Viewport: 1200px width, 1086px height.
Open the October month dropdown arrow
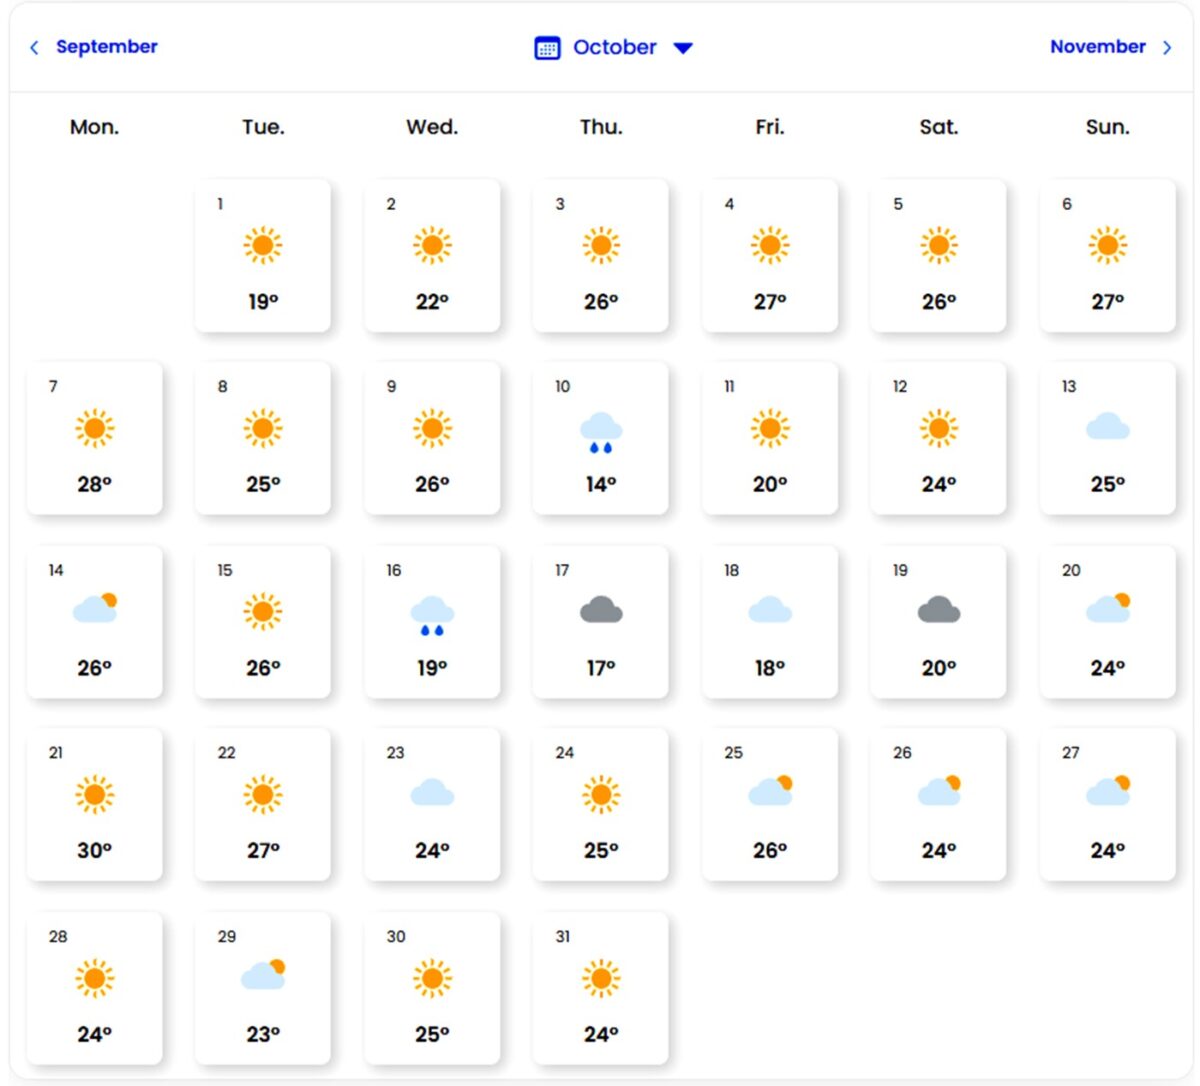coord(682,47)
